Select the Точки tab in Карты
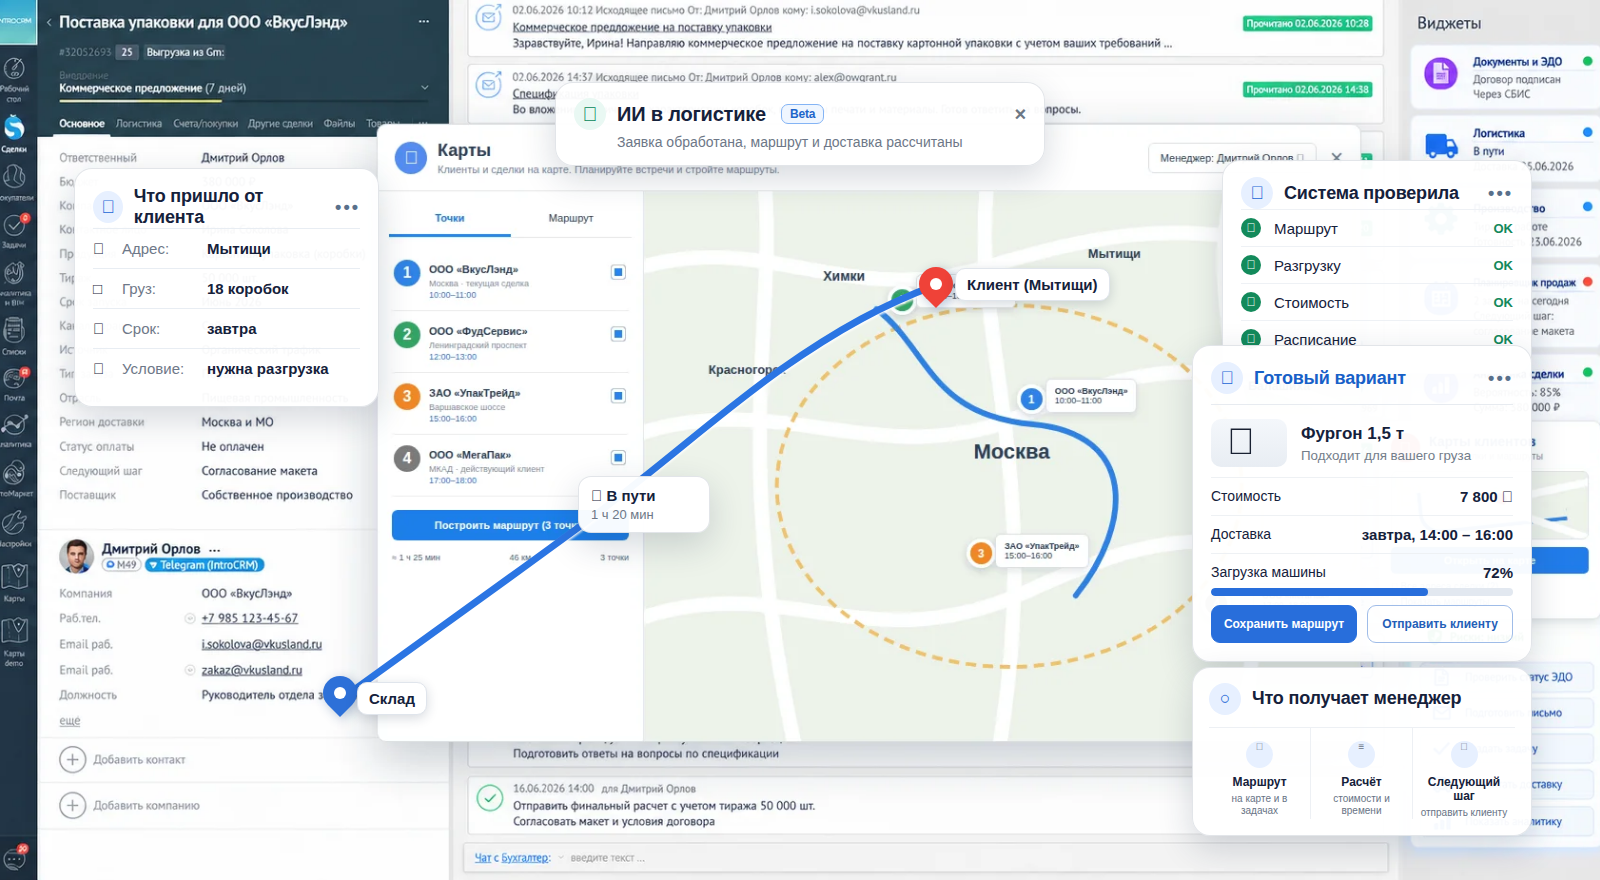Image resolution: width=1600 pixels, height=880 pixels. pos(449,218)
